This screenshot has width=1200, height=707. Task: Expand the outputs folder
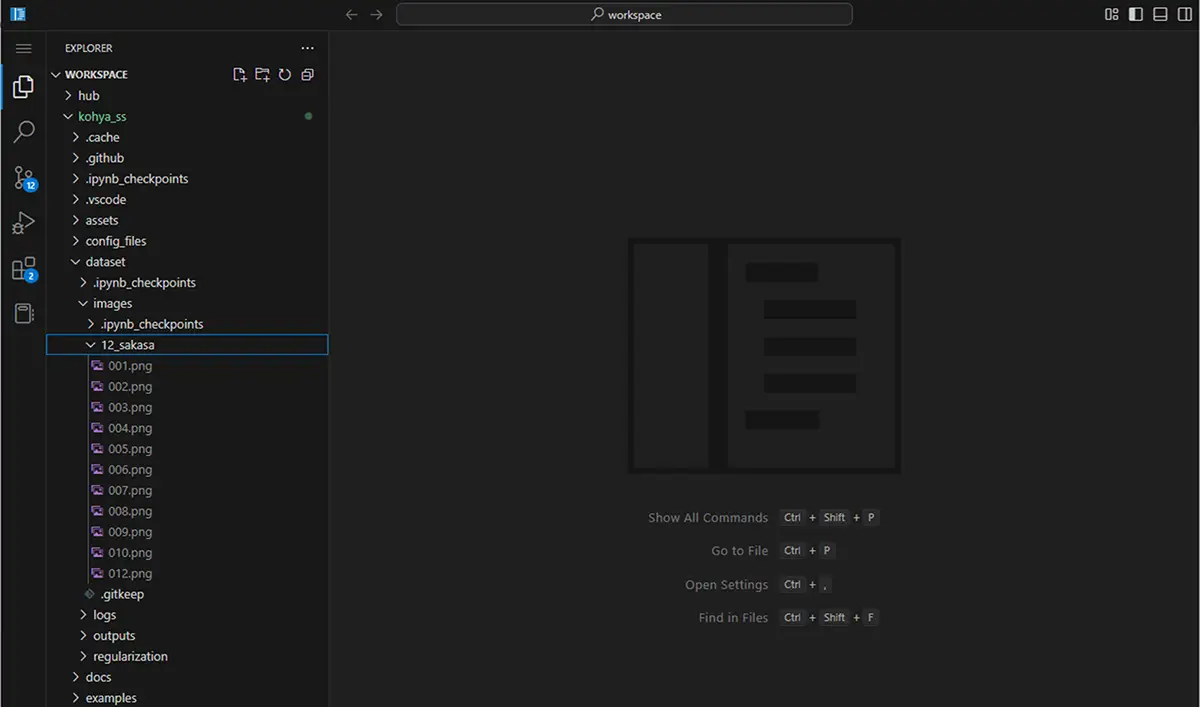tap(187, 636)
